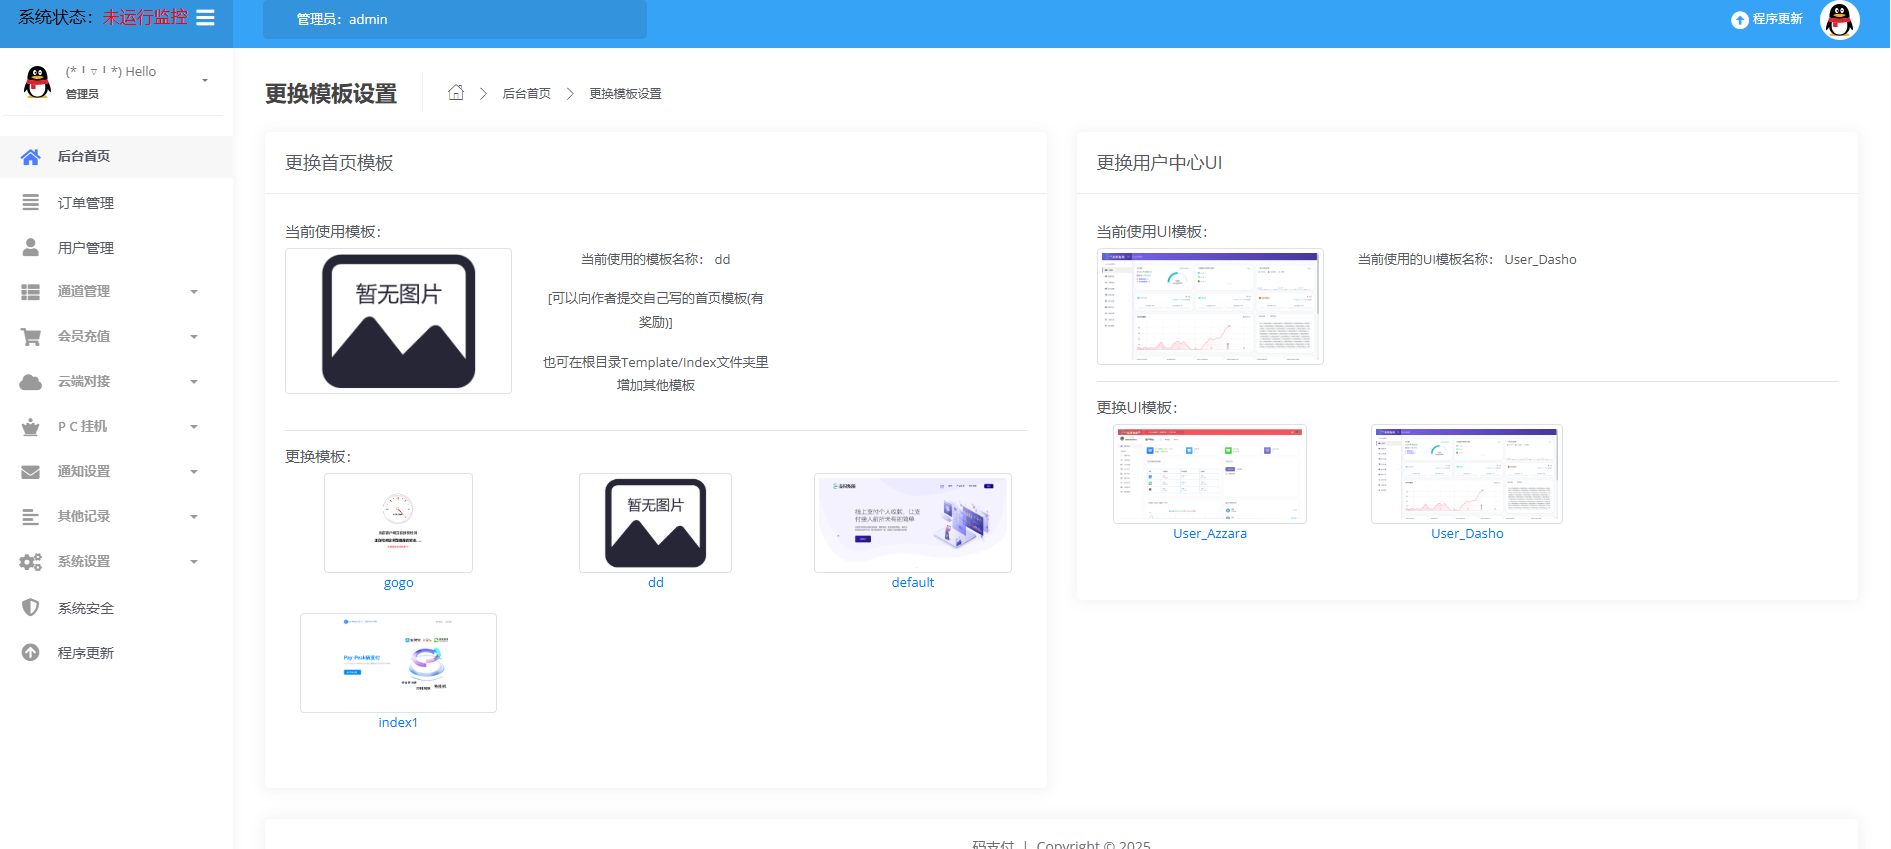
Task: Toggle the sidebar hamburger menu icon
Action: [205, 18]
